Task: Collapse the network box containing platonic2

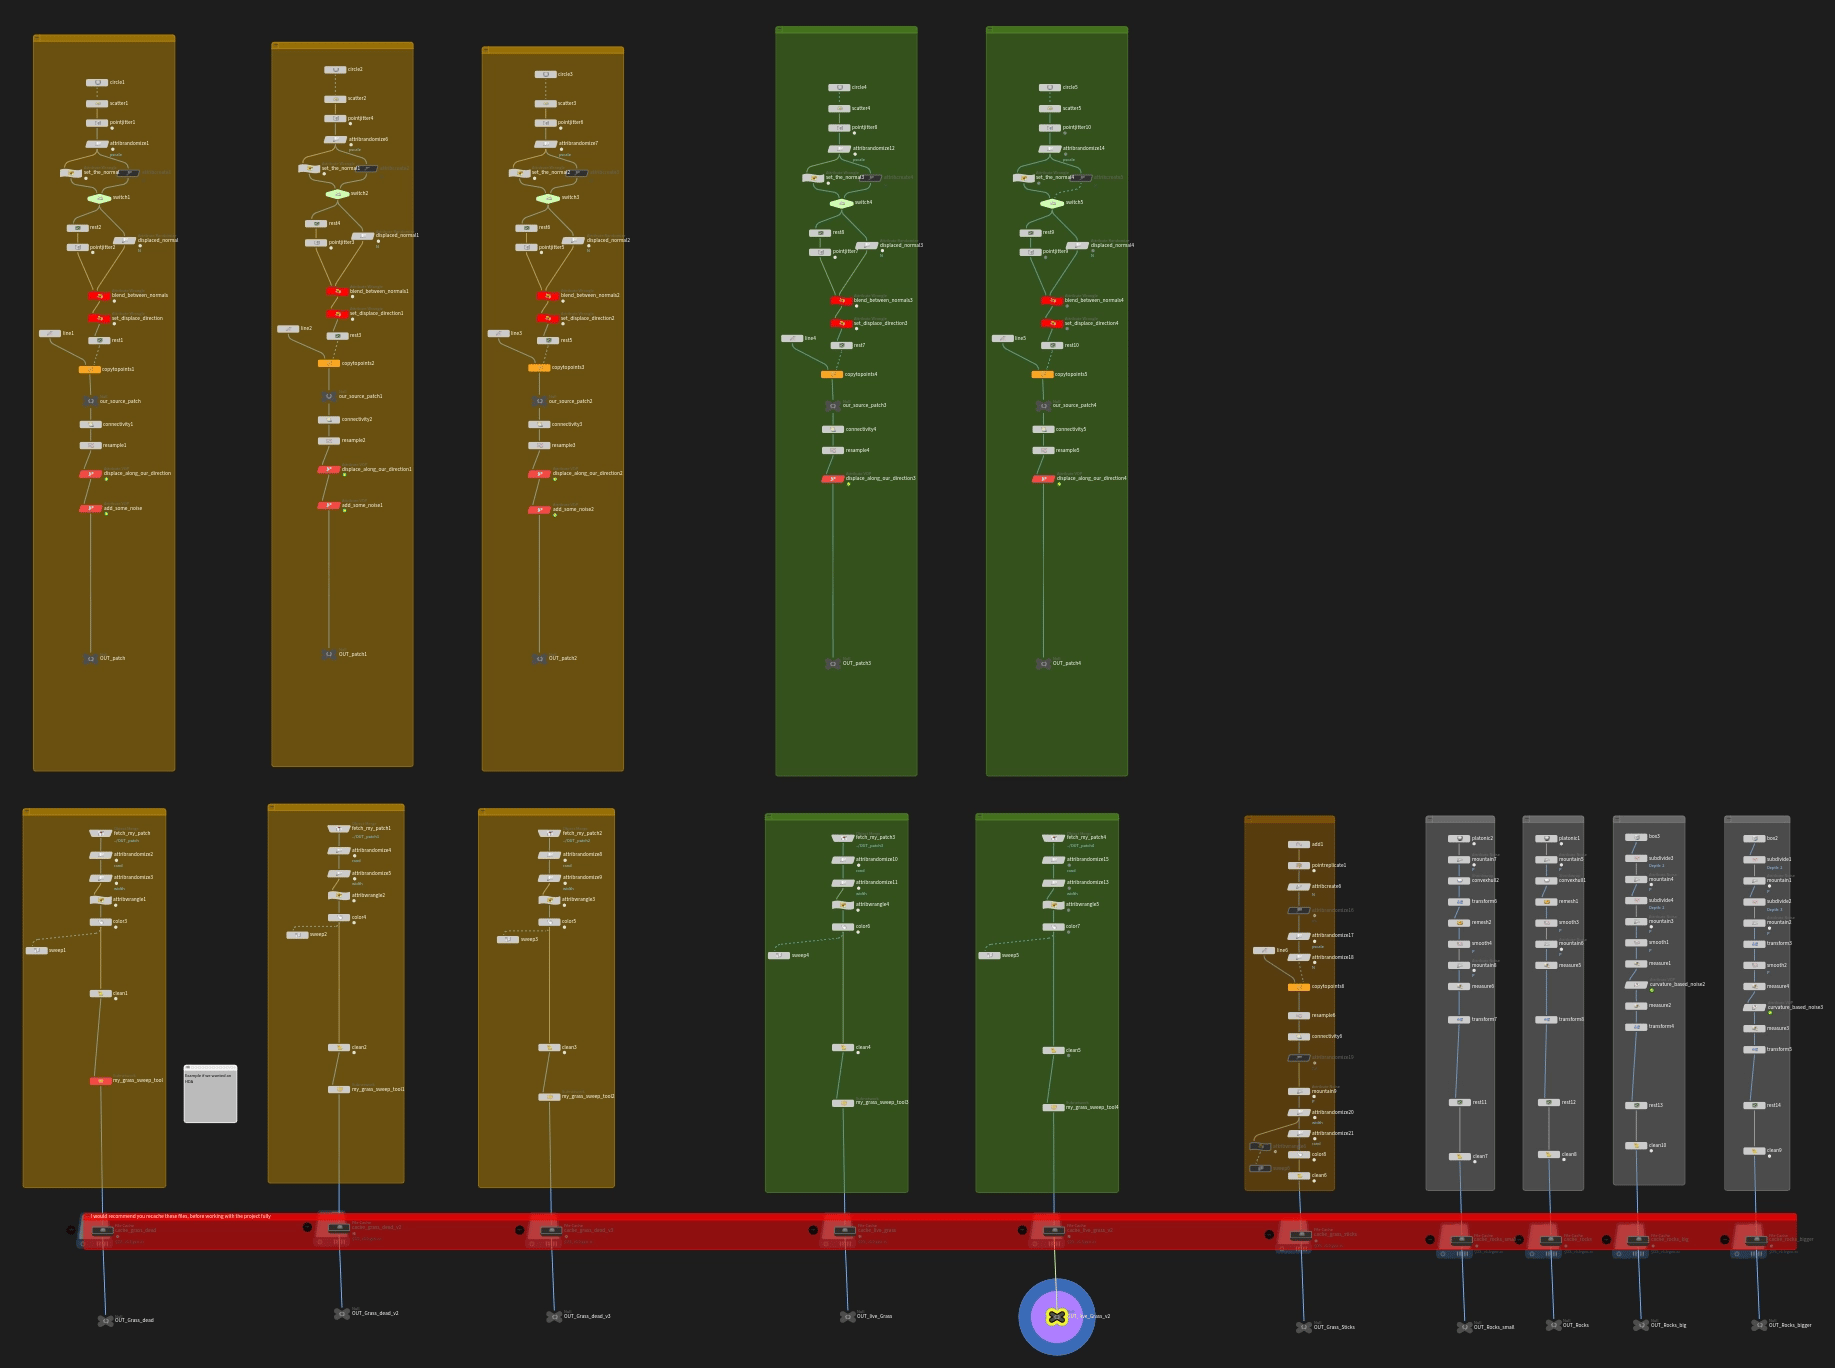Action: click(x=1430, y=819)
